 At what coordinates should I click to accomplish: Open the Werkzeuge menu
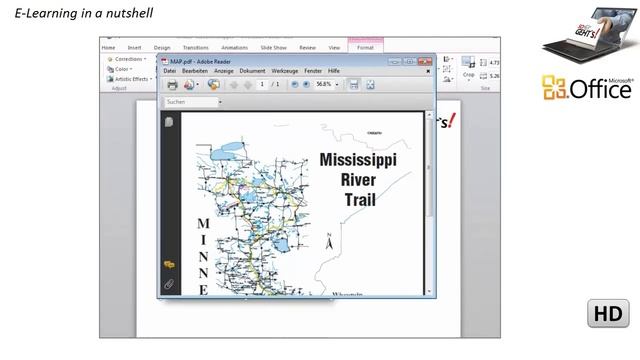pos(285,71)
